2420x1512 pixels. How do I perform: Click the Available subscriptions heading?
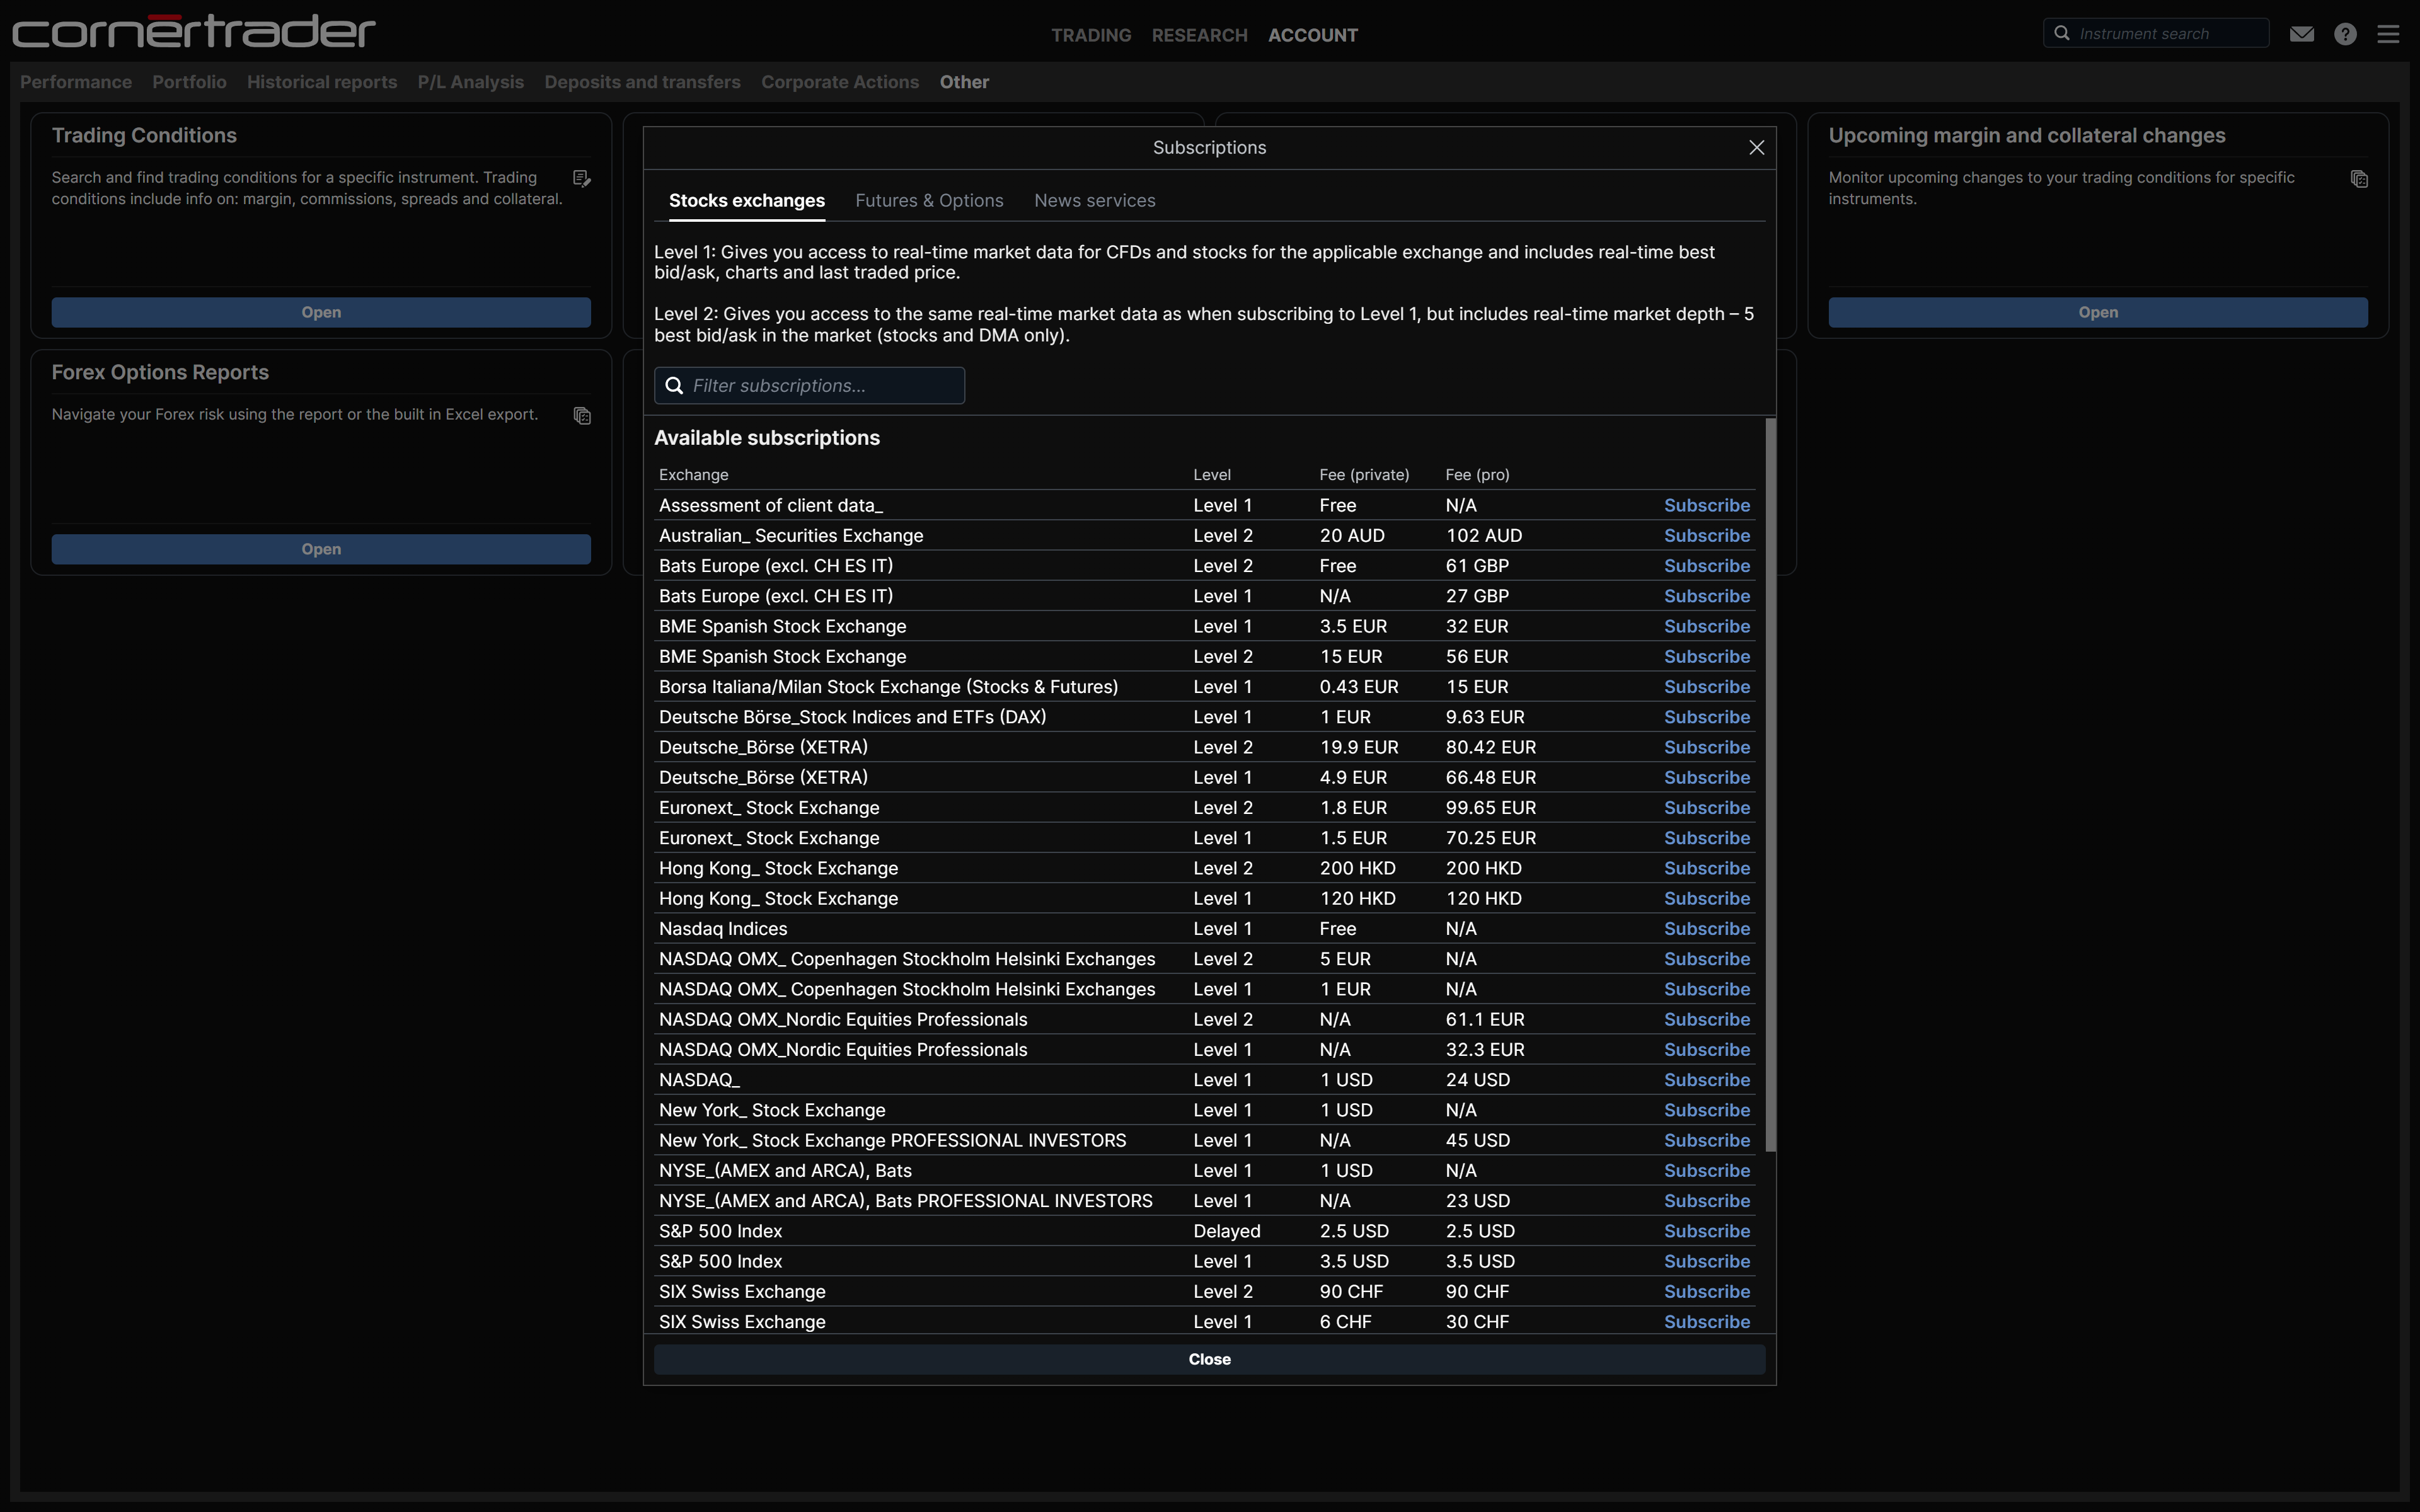tap(767, 438)
